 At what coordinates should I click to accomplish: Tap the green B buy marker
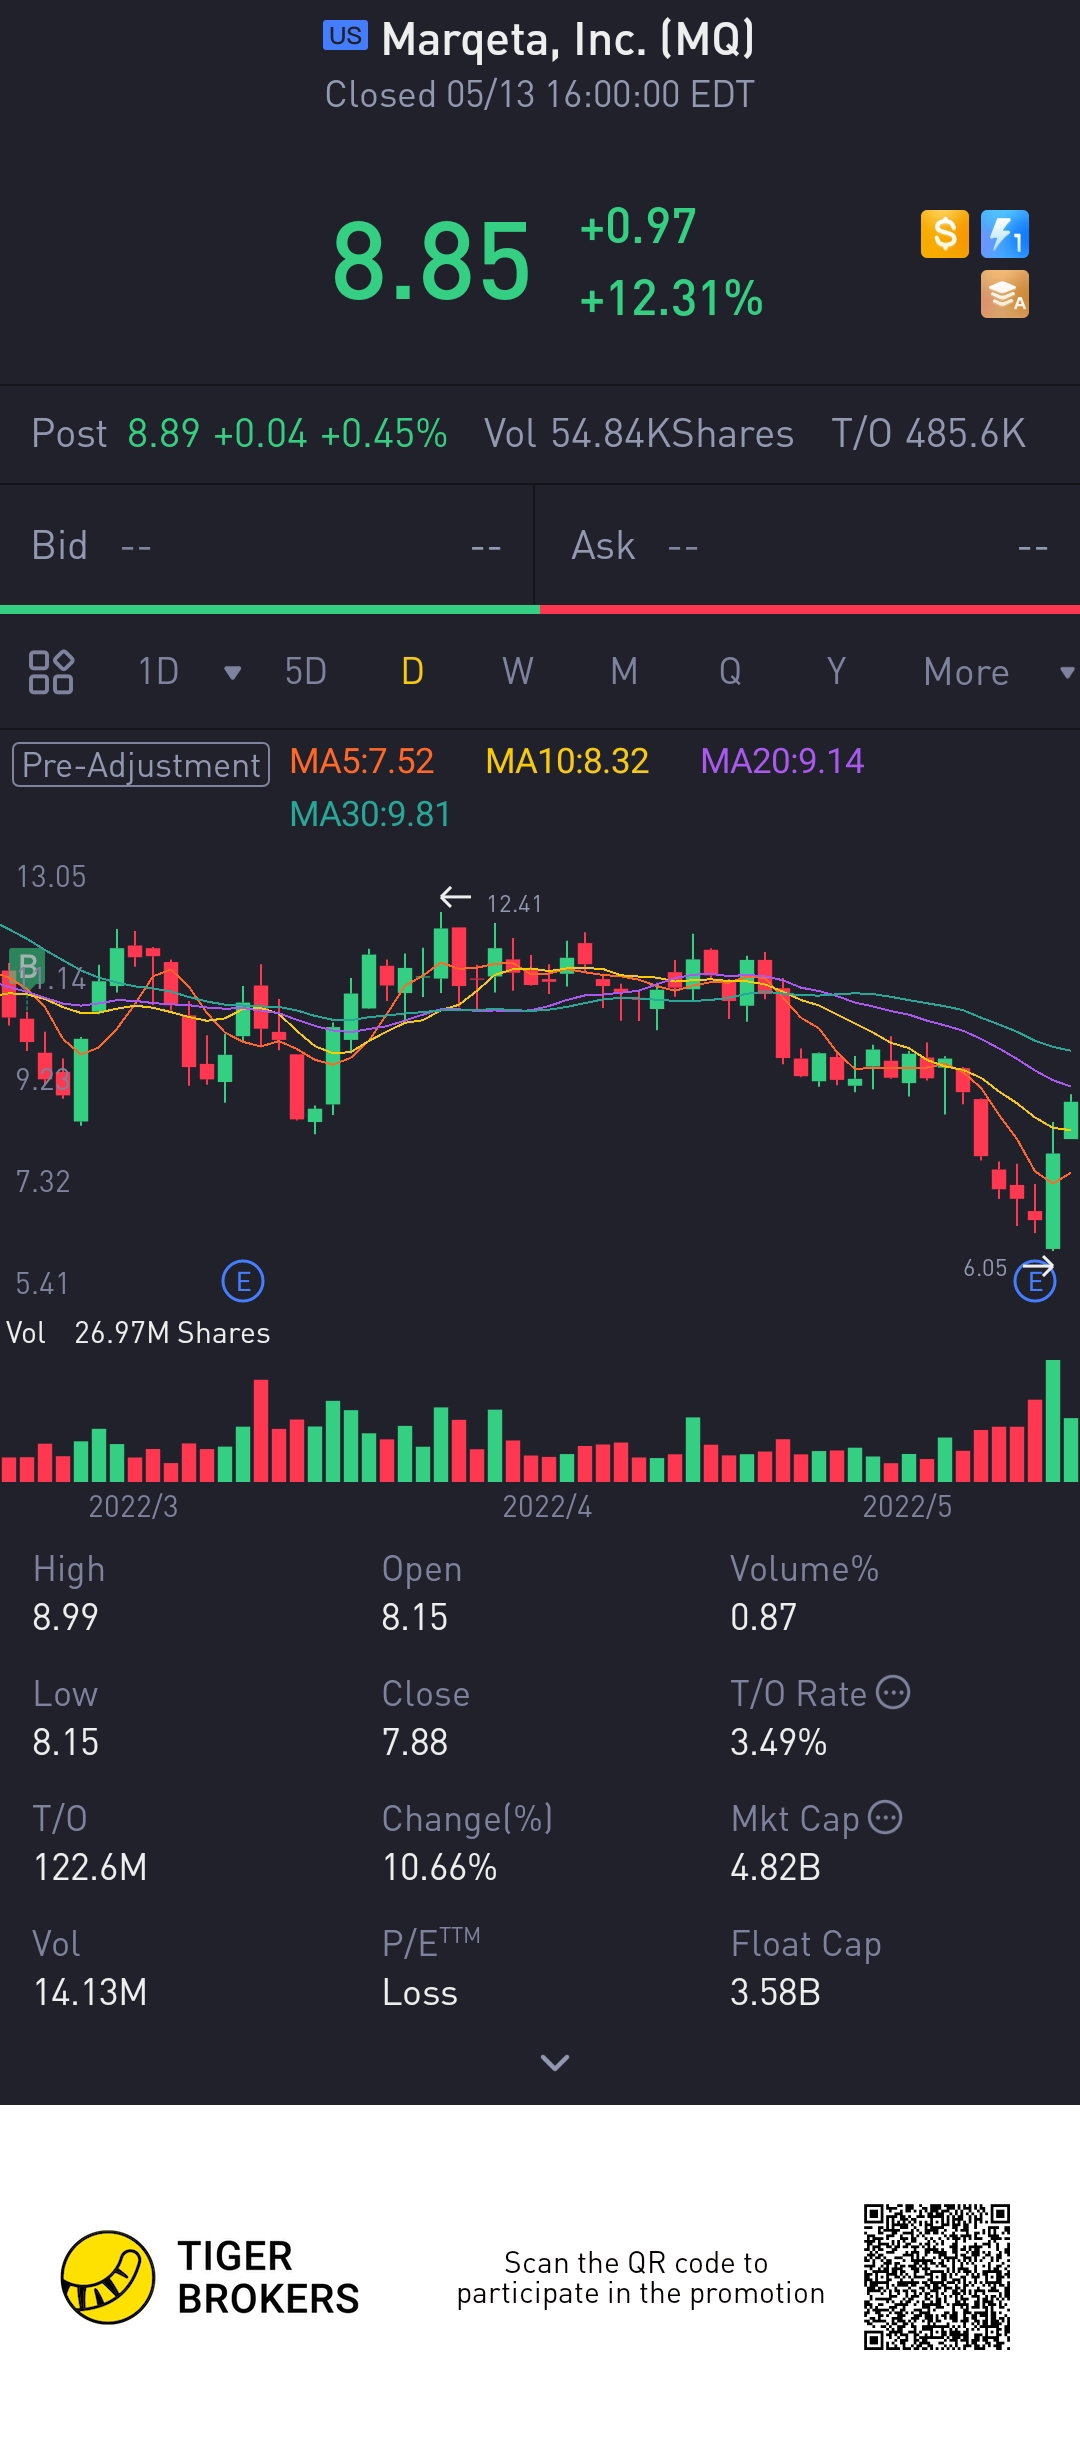point(27,967)
